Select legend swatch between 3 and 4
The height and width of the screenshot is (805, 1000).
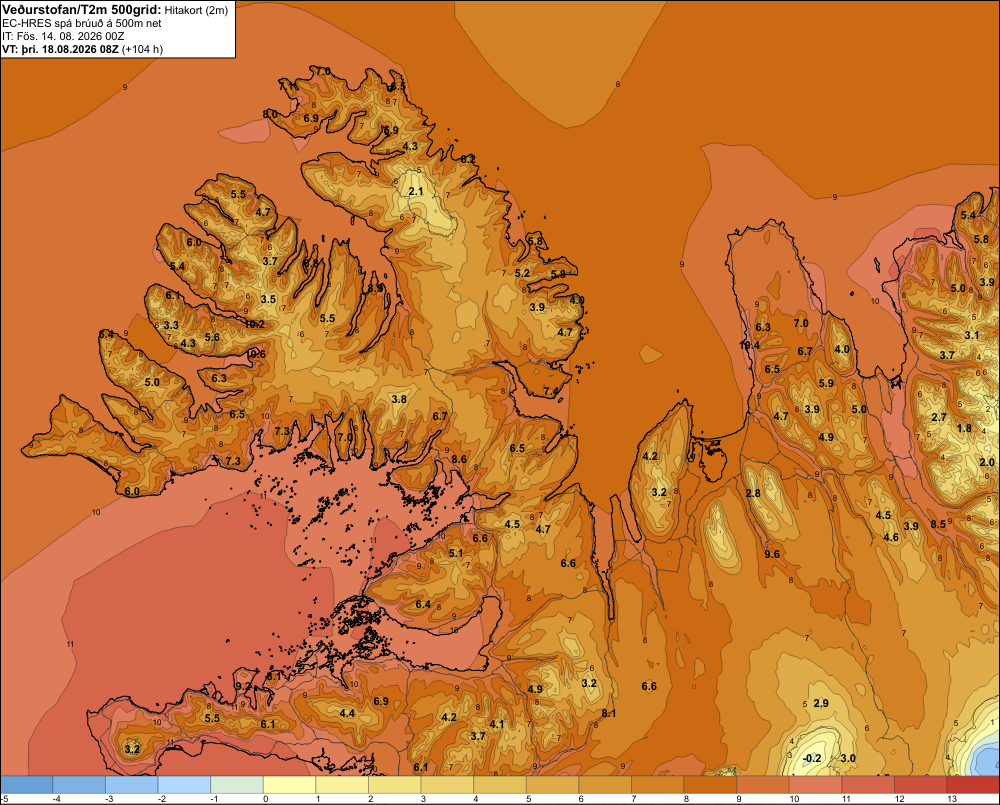click(447, 785)
